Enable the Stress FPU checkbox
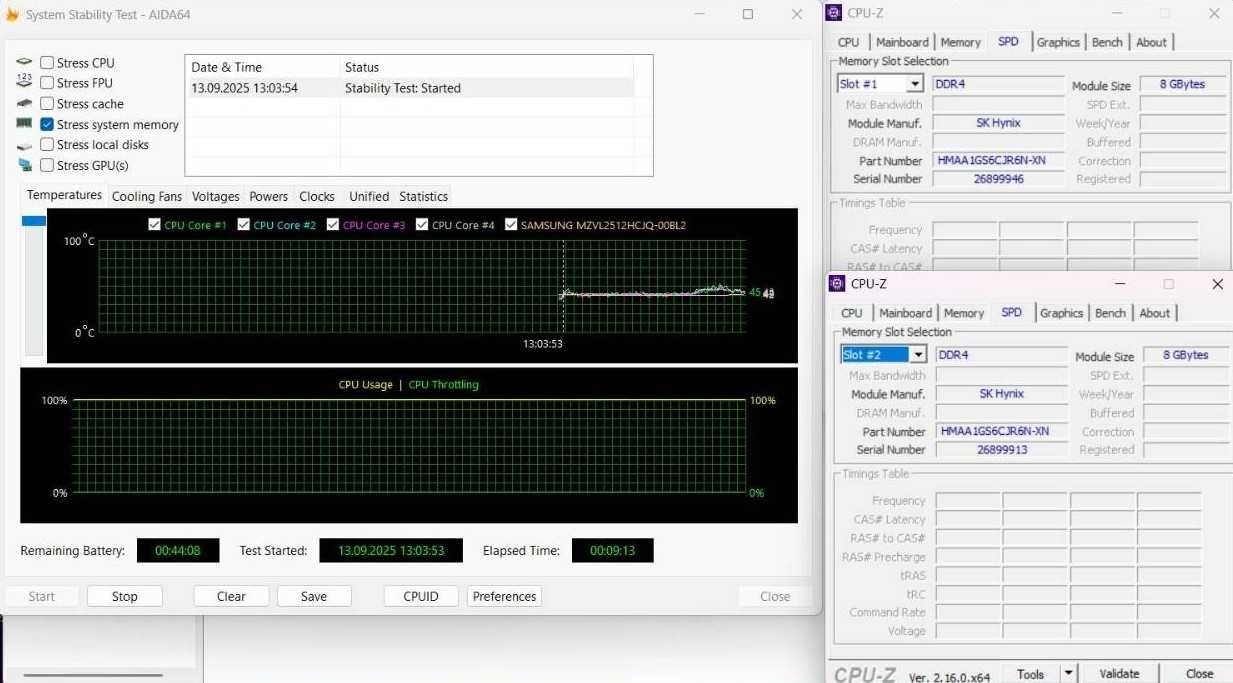 click(47, 83)
